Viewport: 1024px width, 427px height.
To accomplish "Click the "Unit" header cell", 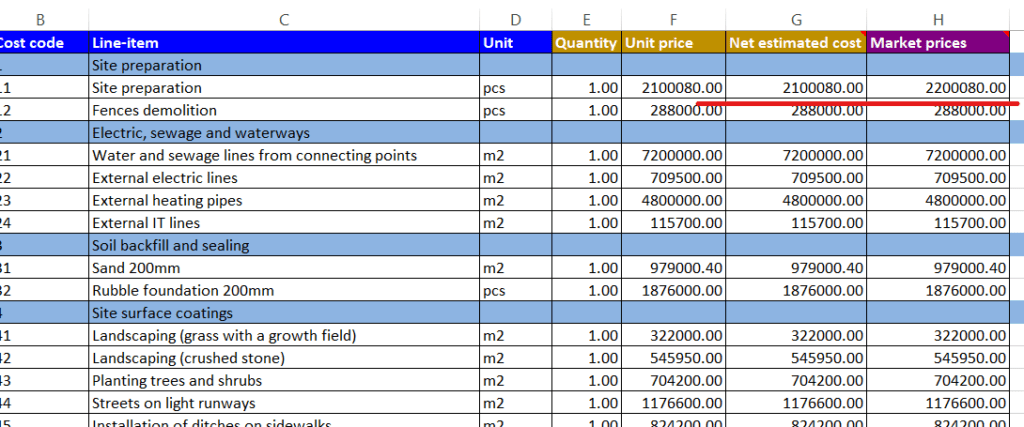I will 516,42.
